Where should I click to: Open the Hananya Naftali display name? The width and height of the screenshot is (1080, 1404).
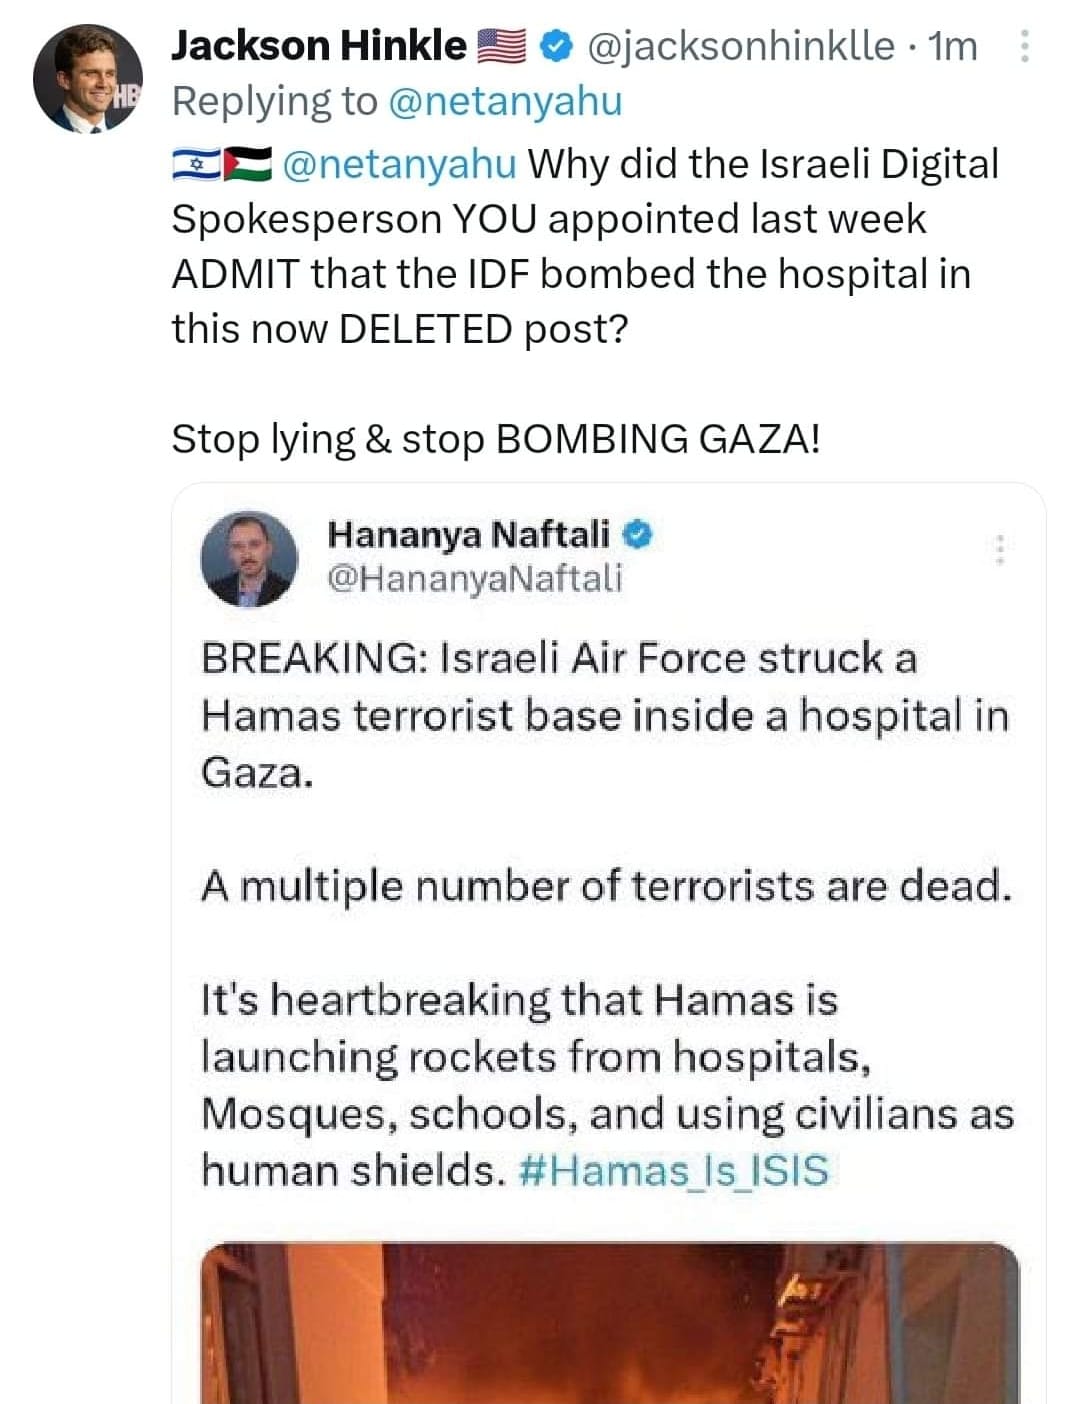click(468, 535)
